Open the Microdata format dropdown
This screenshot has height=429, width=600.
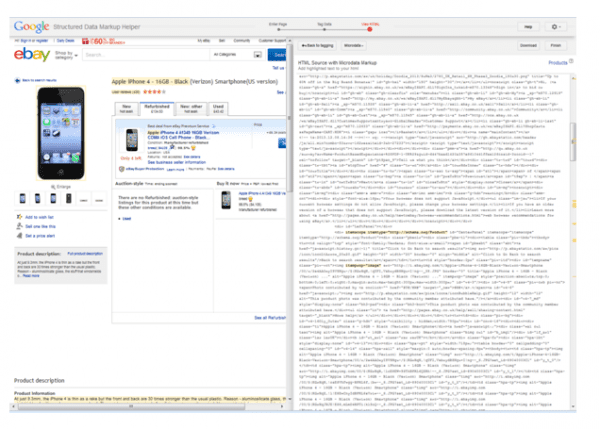tap(353, 46)
